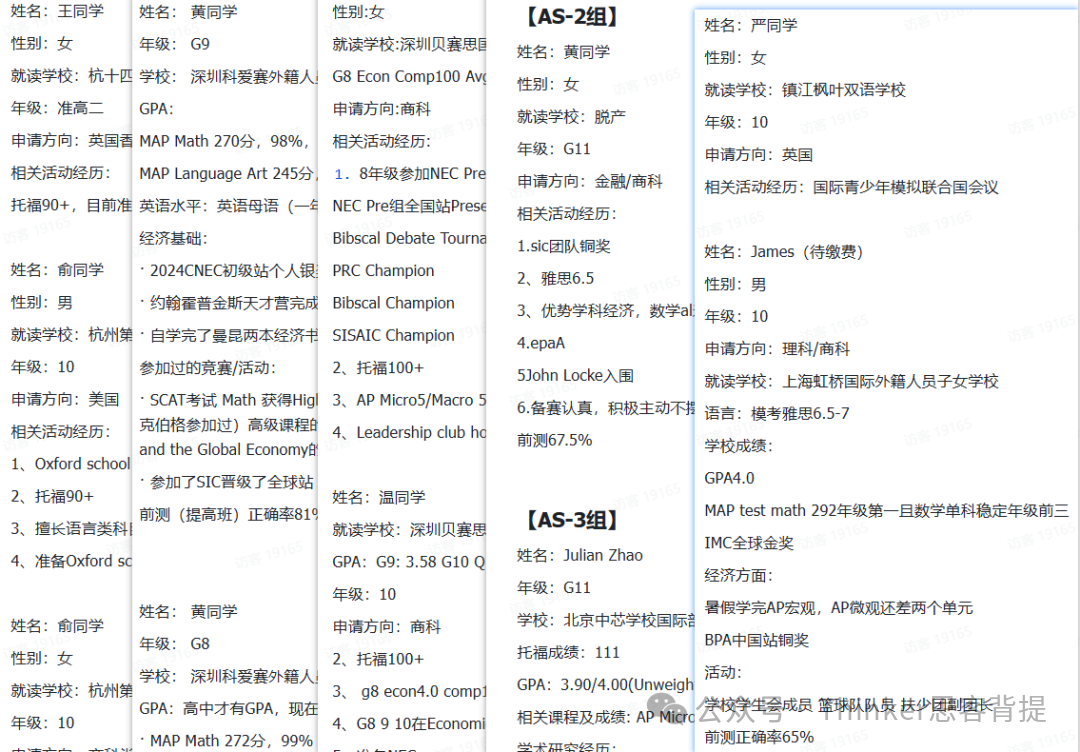Select the '自学完了曼昆两本经济书' bullet
Viewport: 1080px width, 752px height.
[228, 335]
